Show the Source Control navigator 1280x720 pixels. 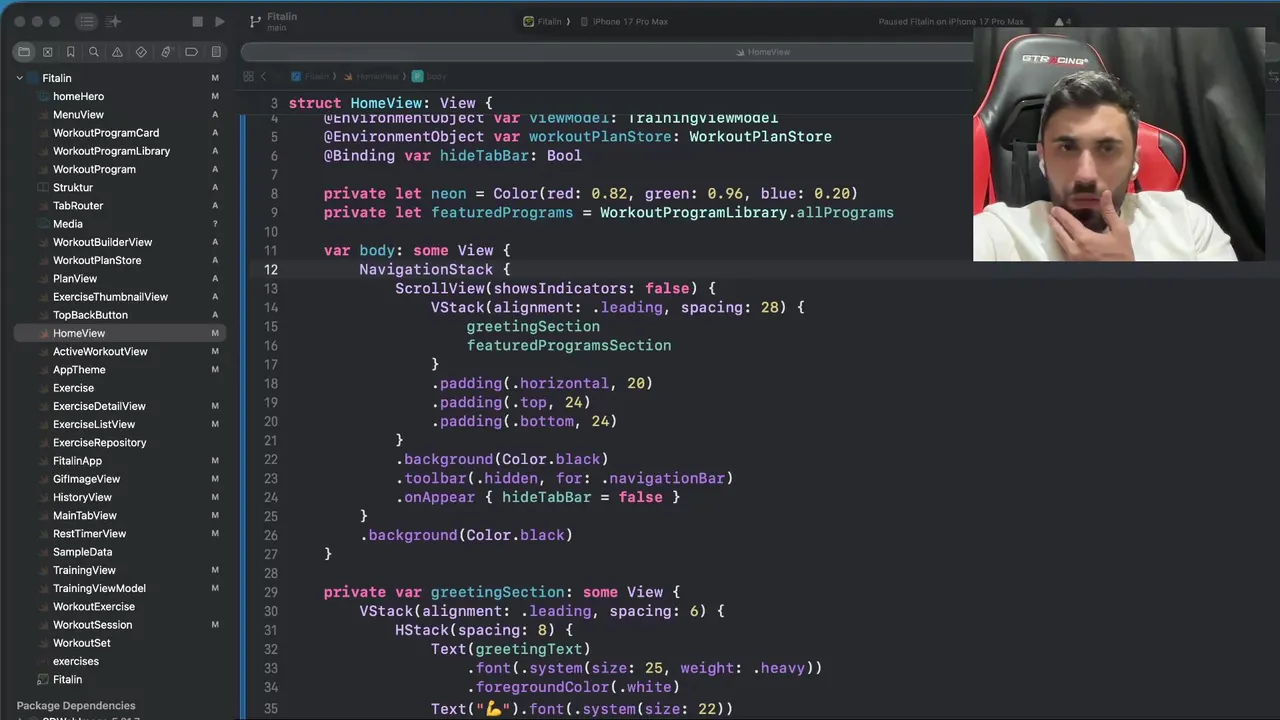[x=47, y=52]
